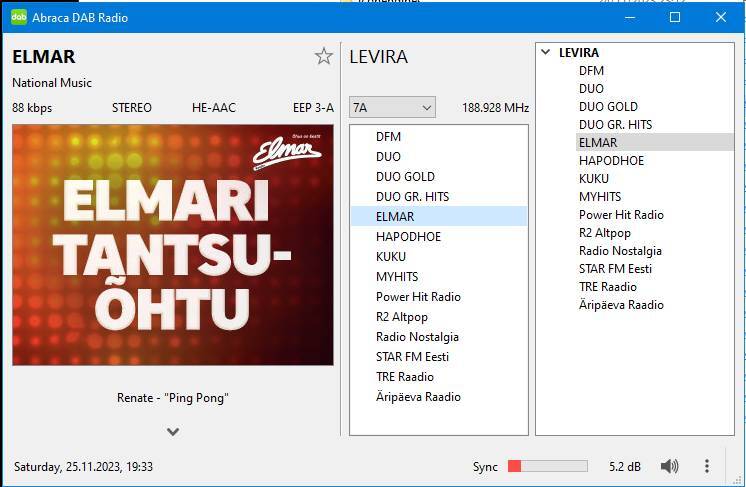Click the National Music programme type label

click(52, 83)
